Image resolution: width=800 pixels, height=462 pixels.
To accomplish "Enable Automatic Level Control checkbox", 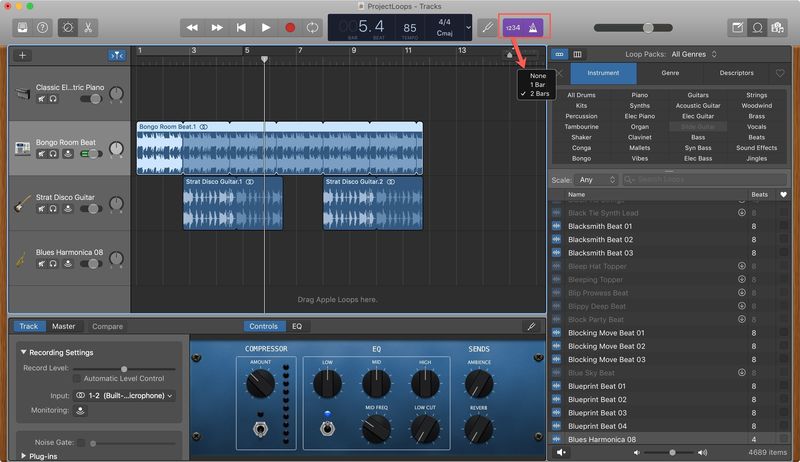I will [x=77, y=378].
